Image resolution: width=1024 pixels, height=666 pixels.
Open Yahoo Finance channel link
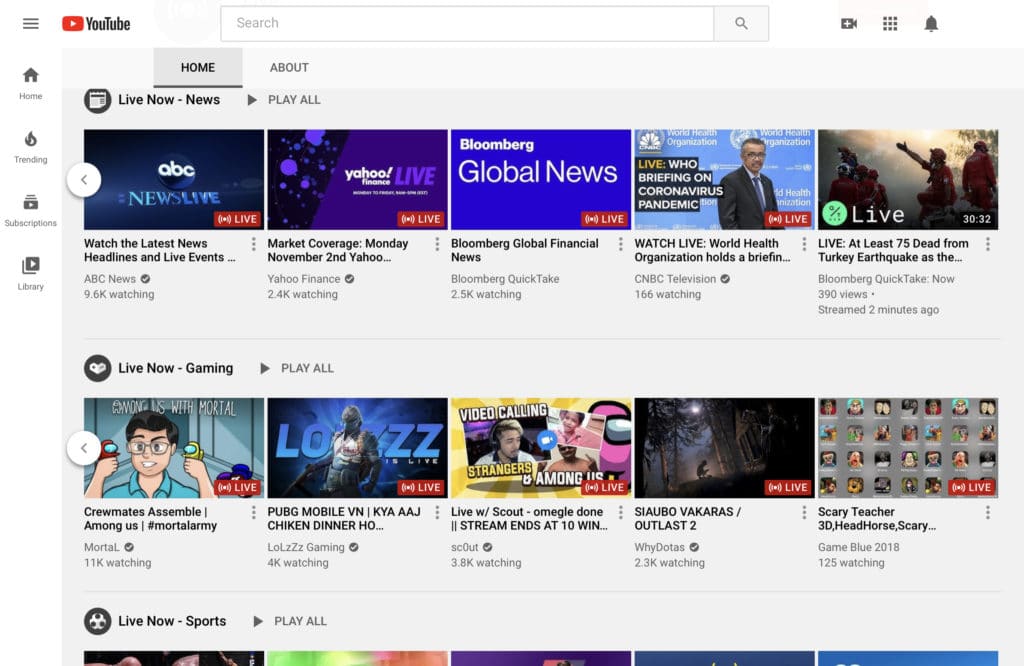[304, 279]
